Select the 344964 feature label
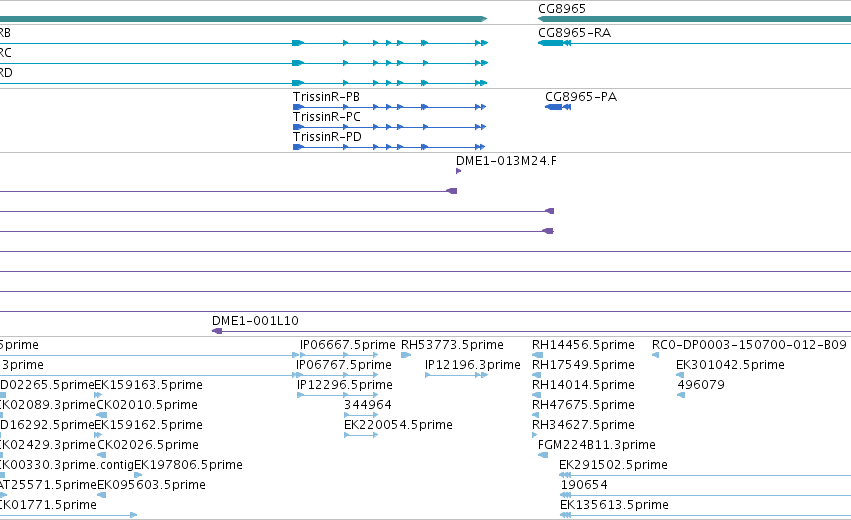 [367, 405]
